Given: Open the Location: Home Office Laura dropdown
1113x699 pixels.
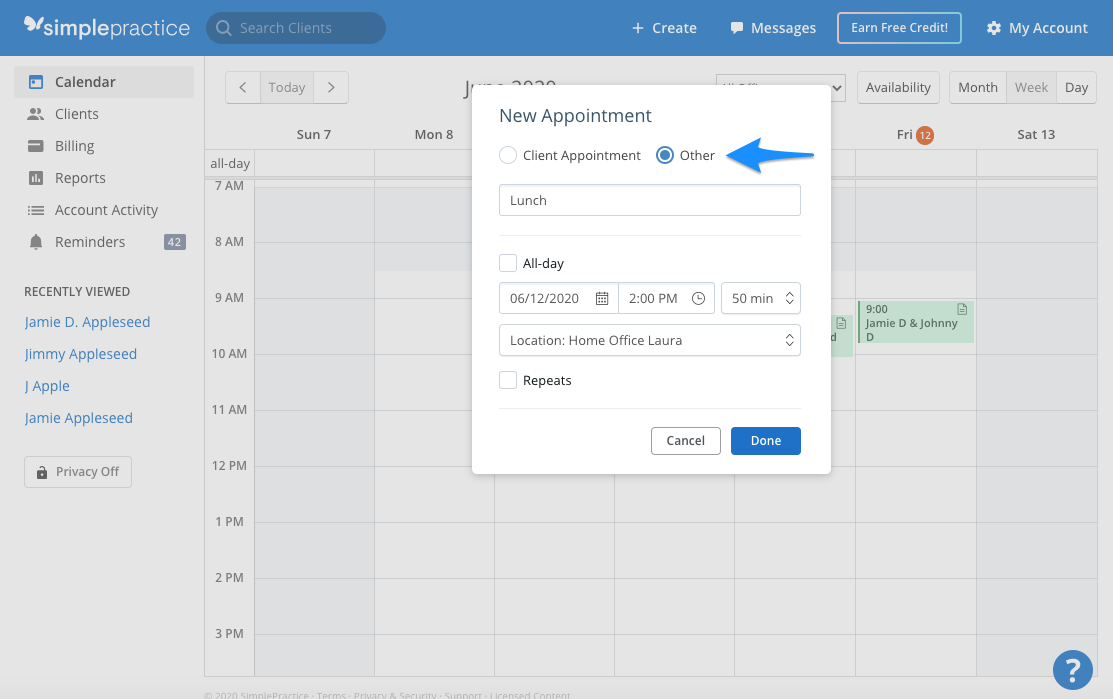Looking at the screenshot, I should coord(649,340).
